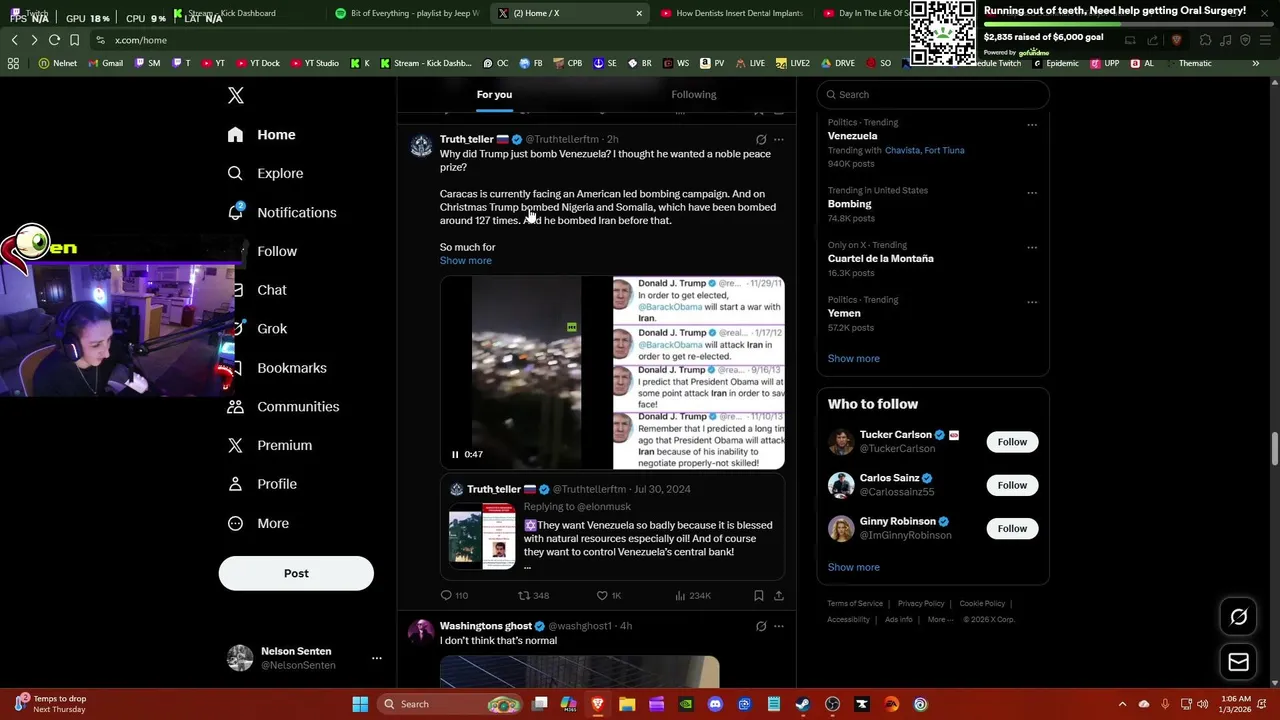View analytics showing 234K views
The height and width of the screenshot is (720, 1280).
(x=692, y=595)
